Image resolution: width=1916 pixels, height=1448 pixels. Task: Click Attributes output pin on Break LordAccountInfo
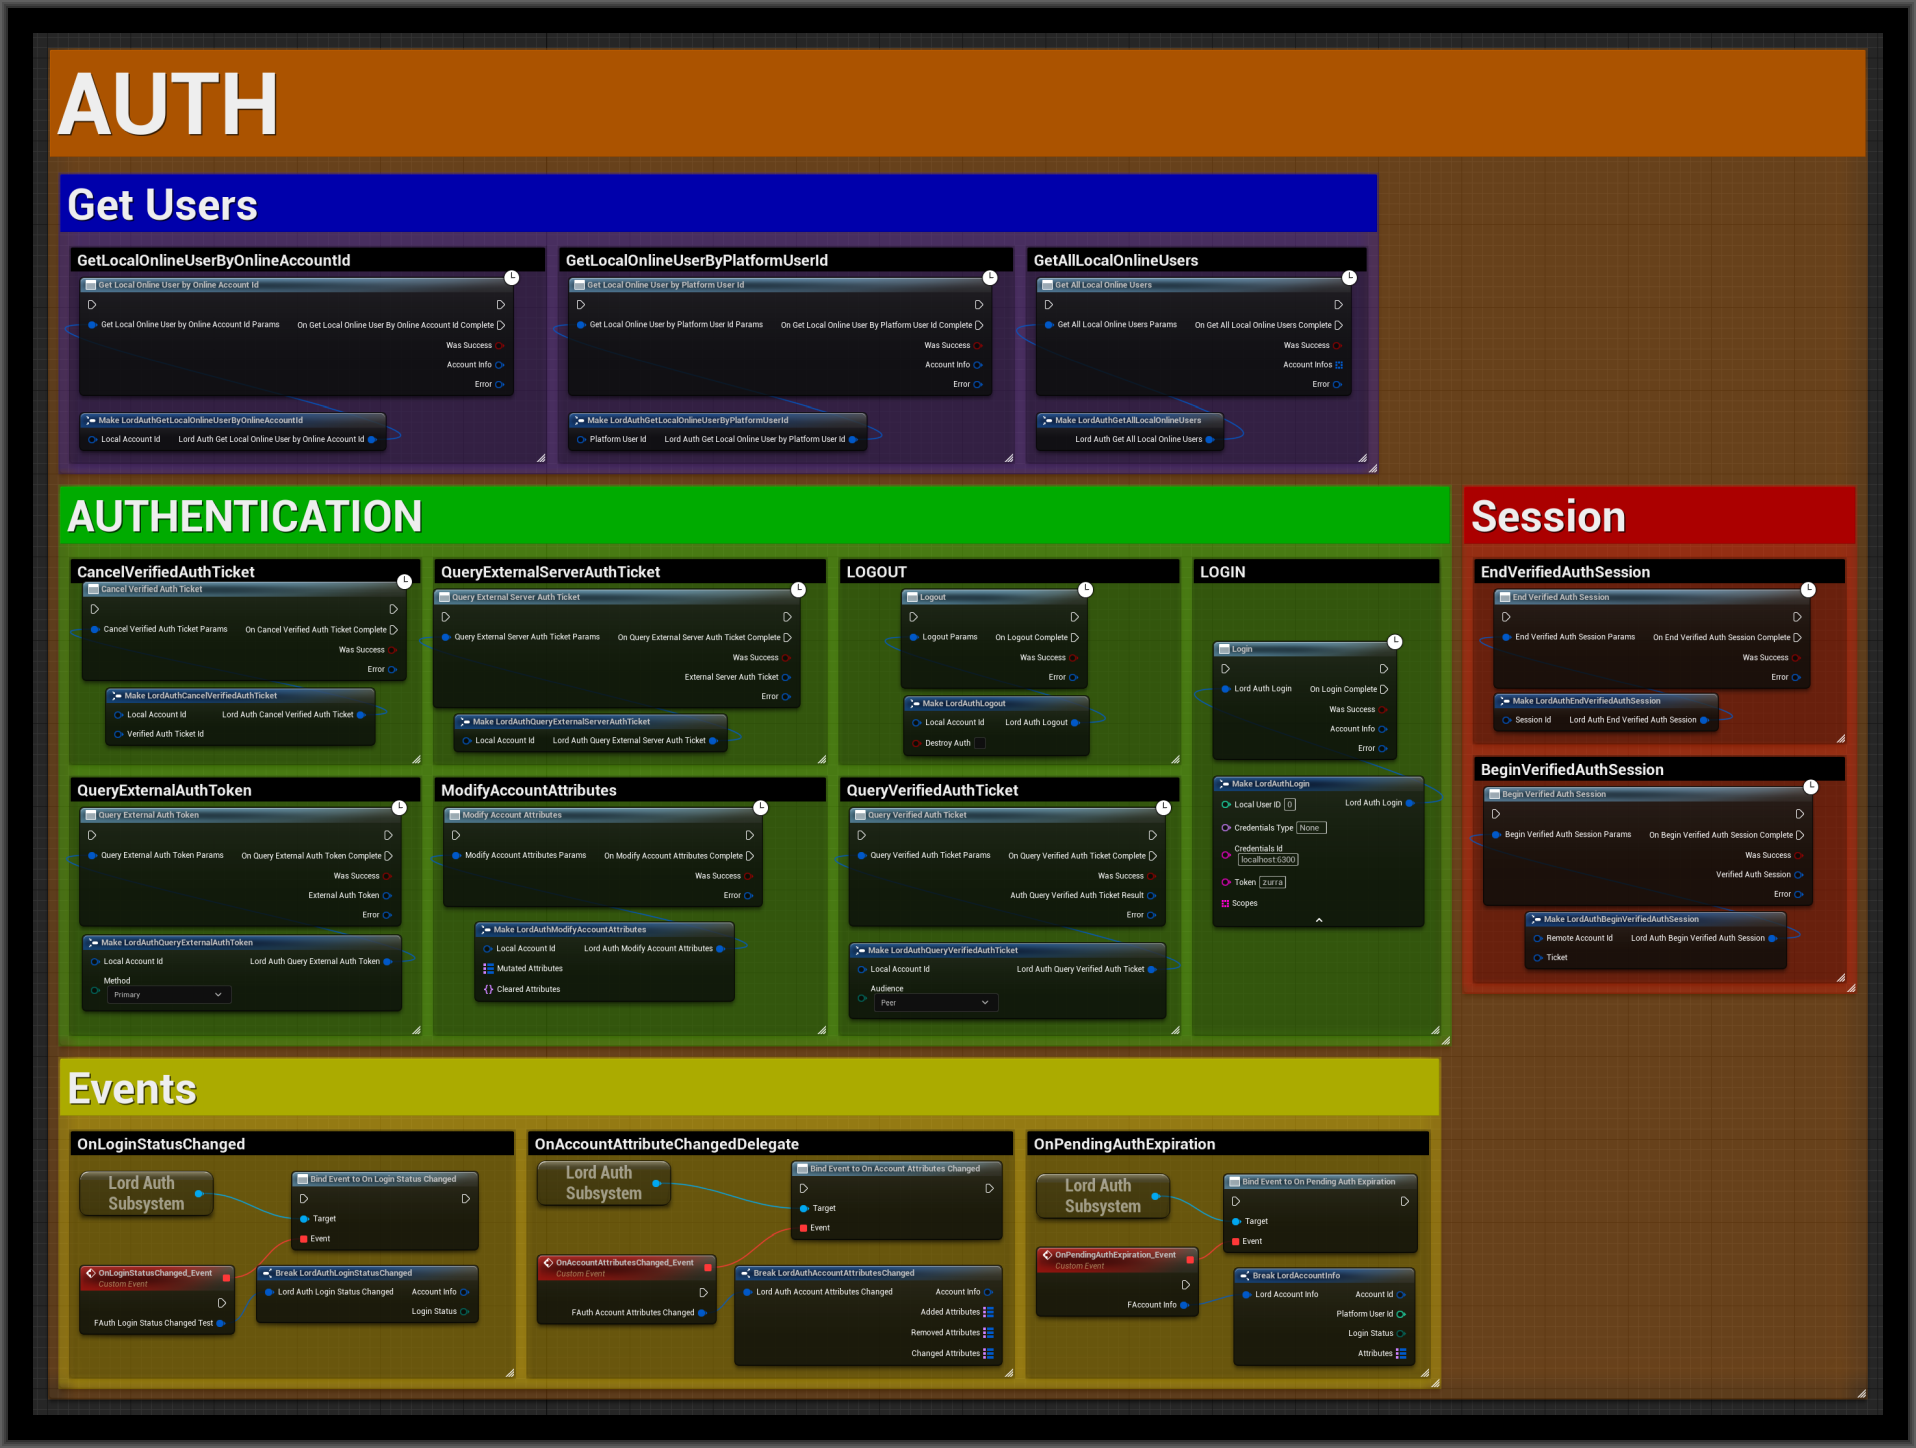point(1401,1353)
